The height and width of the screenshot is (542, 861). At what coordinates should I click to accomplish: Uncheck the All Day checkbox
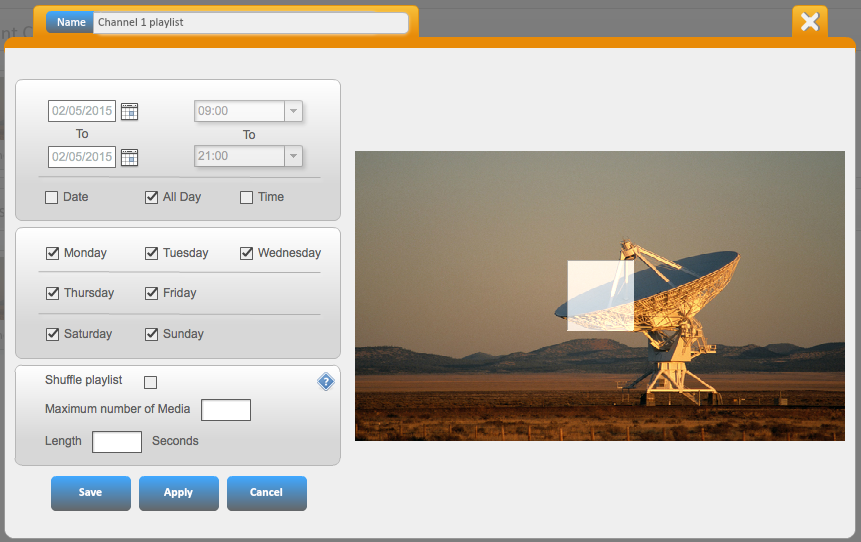(152, 197)
